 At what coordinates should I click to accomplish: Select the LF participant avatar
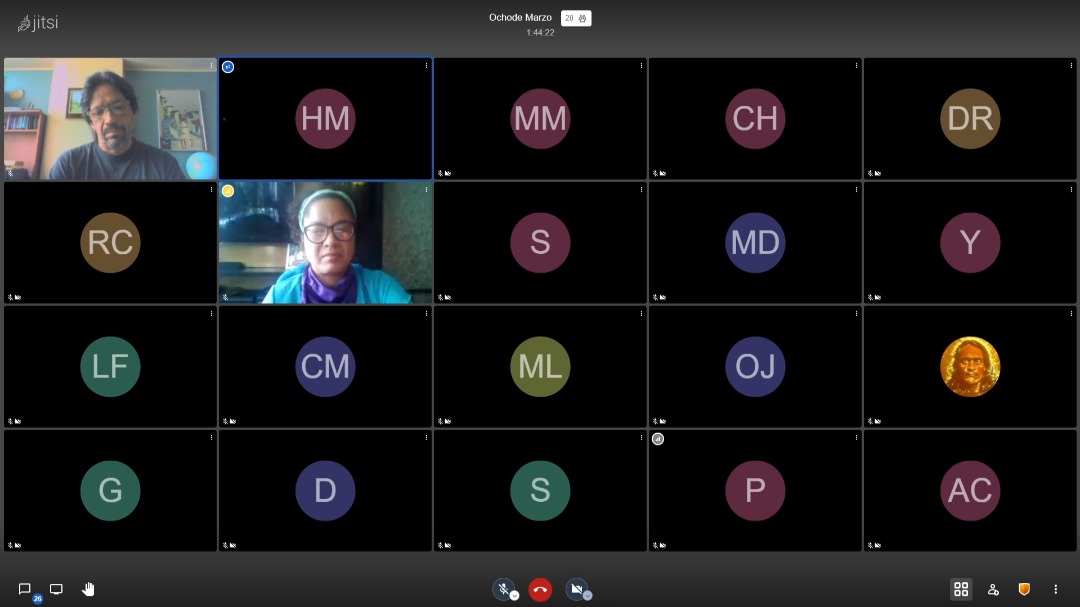tap(110, 367)
